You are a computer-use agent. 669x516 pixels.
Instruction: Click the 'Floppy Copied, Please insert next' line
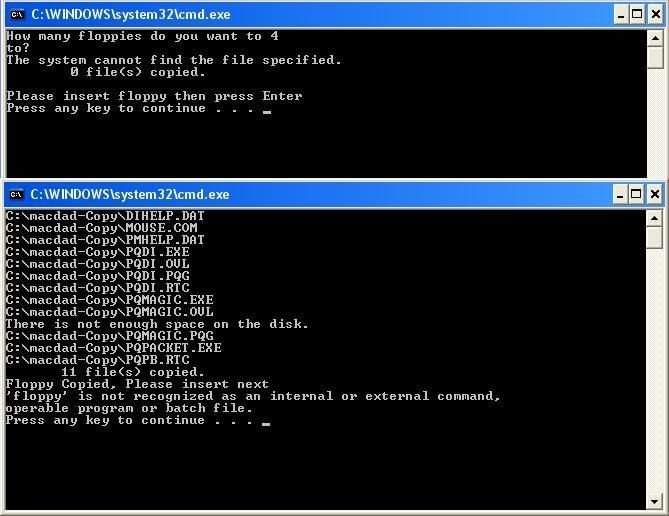tap(137, 385)
